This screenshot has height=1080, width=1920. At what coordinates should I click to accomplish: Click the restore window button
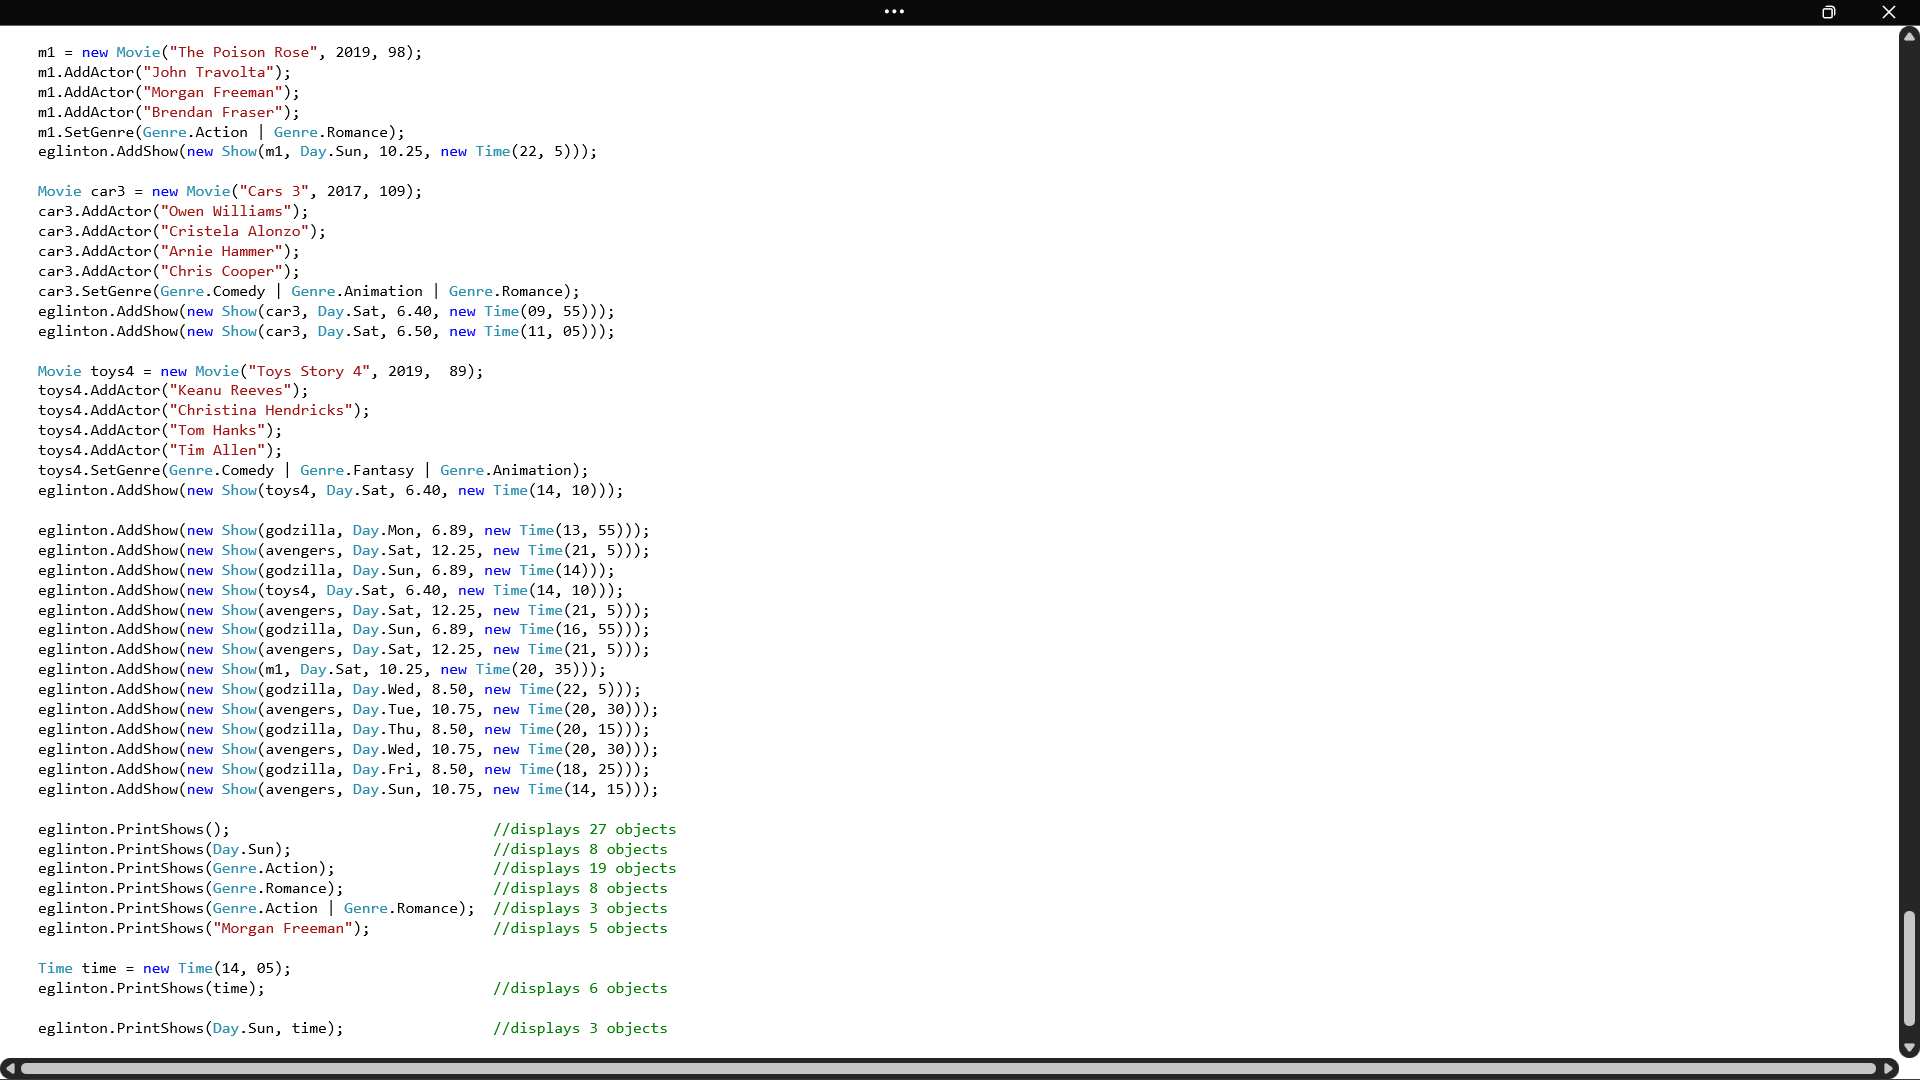(1829, 12)
